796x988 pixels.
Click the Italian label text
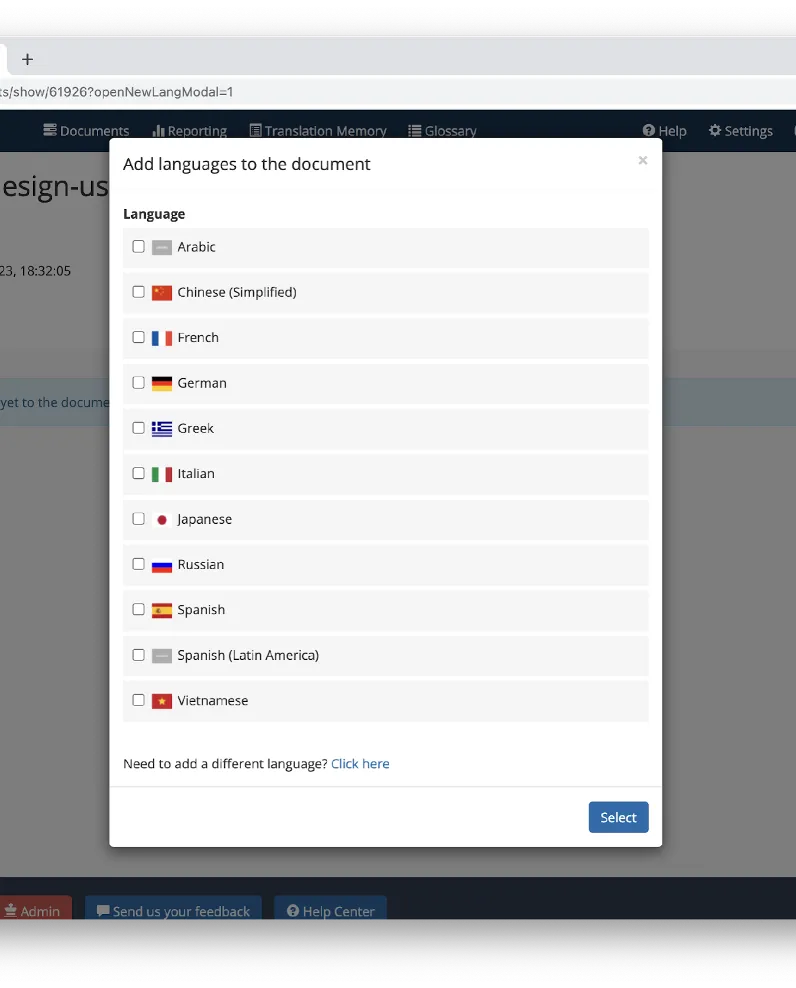(196, 474)
